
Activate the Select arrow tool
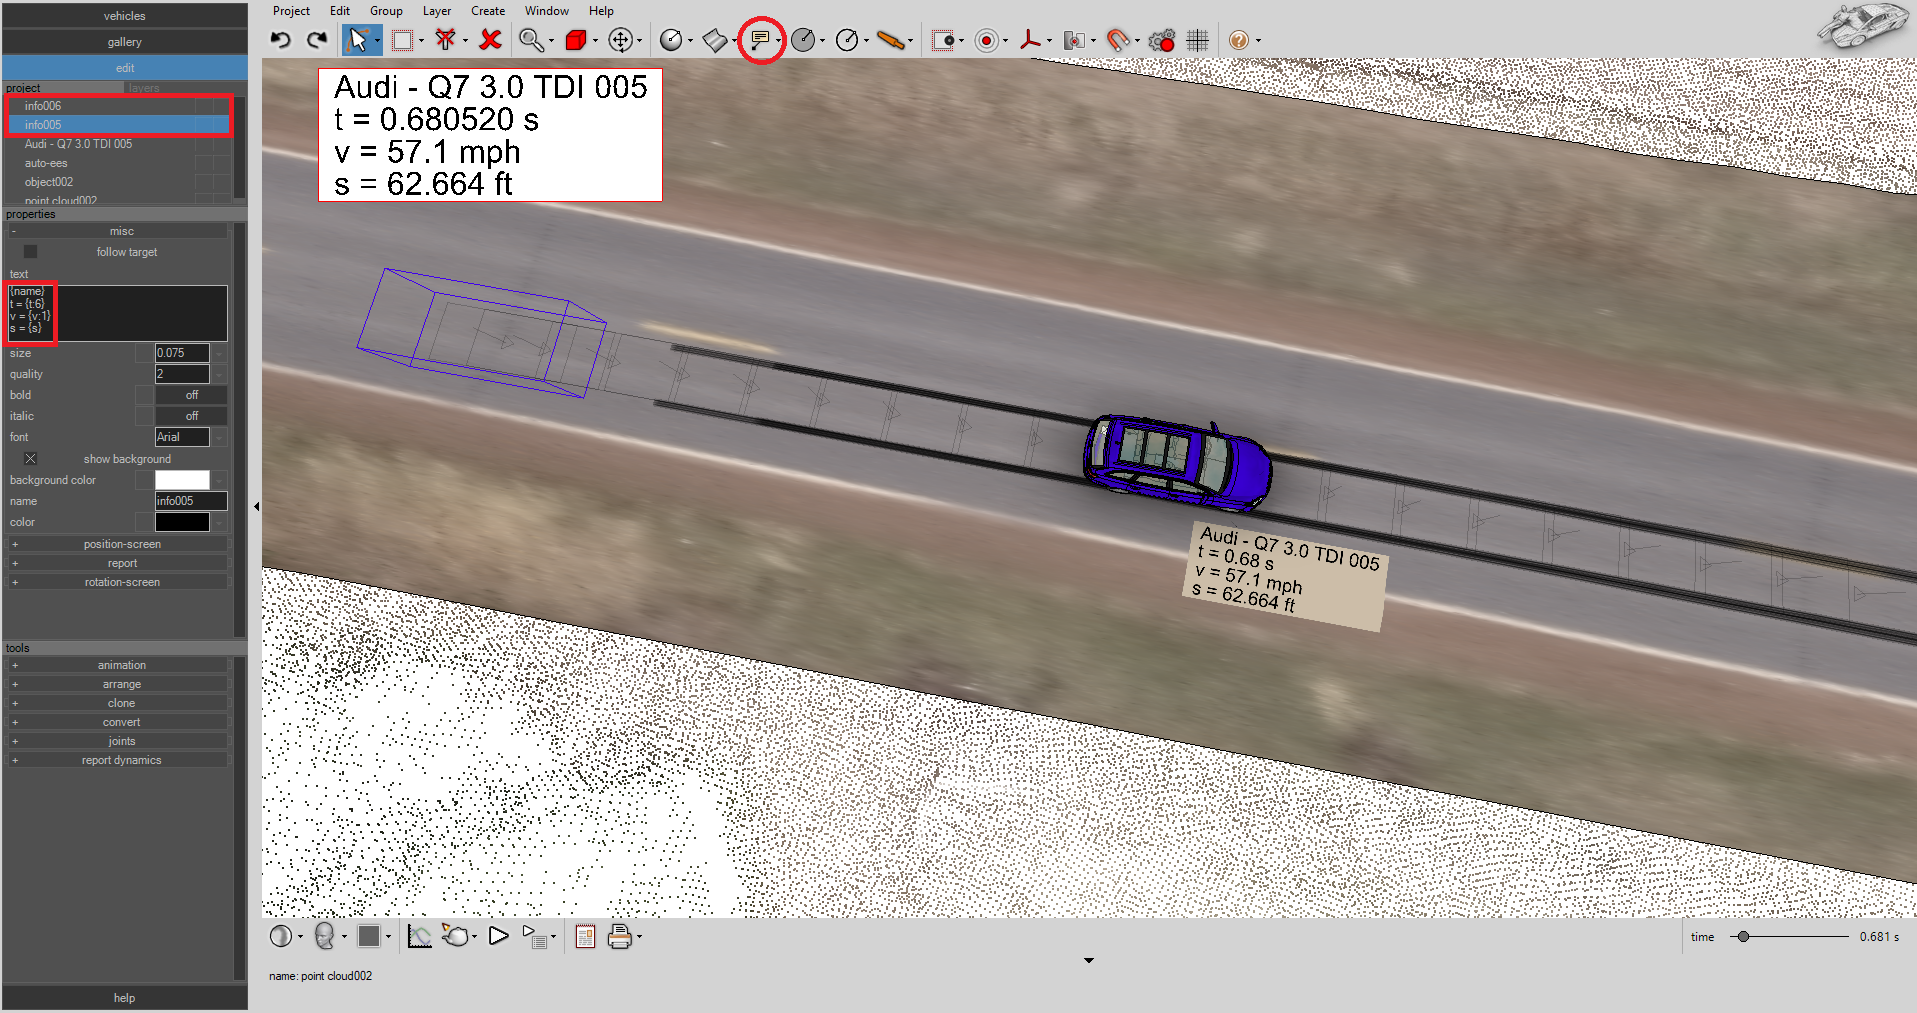pos(357,40)
